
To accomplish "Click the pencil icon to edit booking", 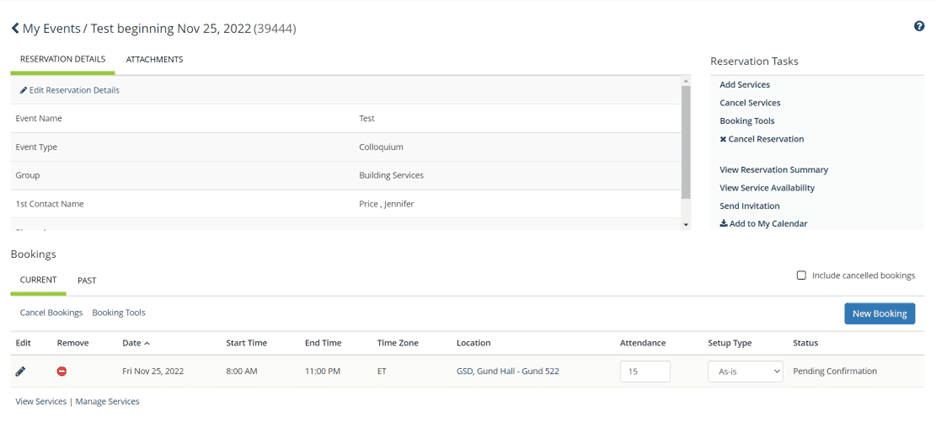I will 21,371.
